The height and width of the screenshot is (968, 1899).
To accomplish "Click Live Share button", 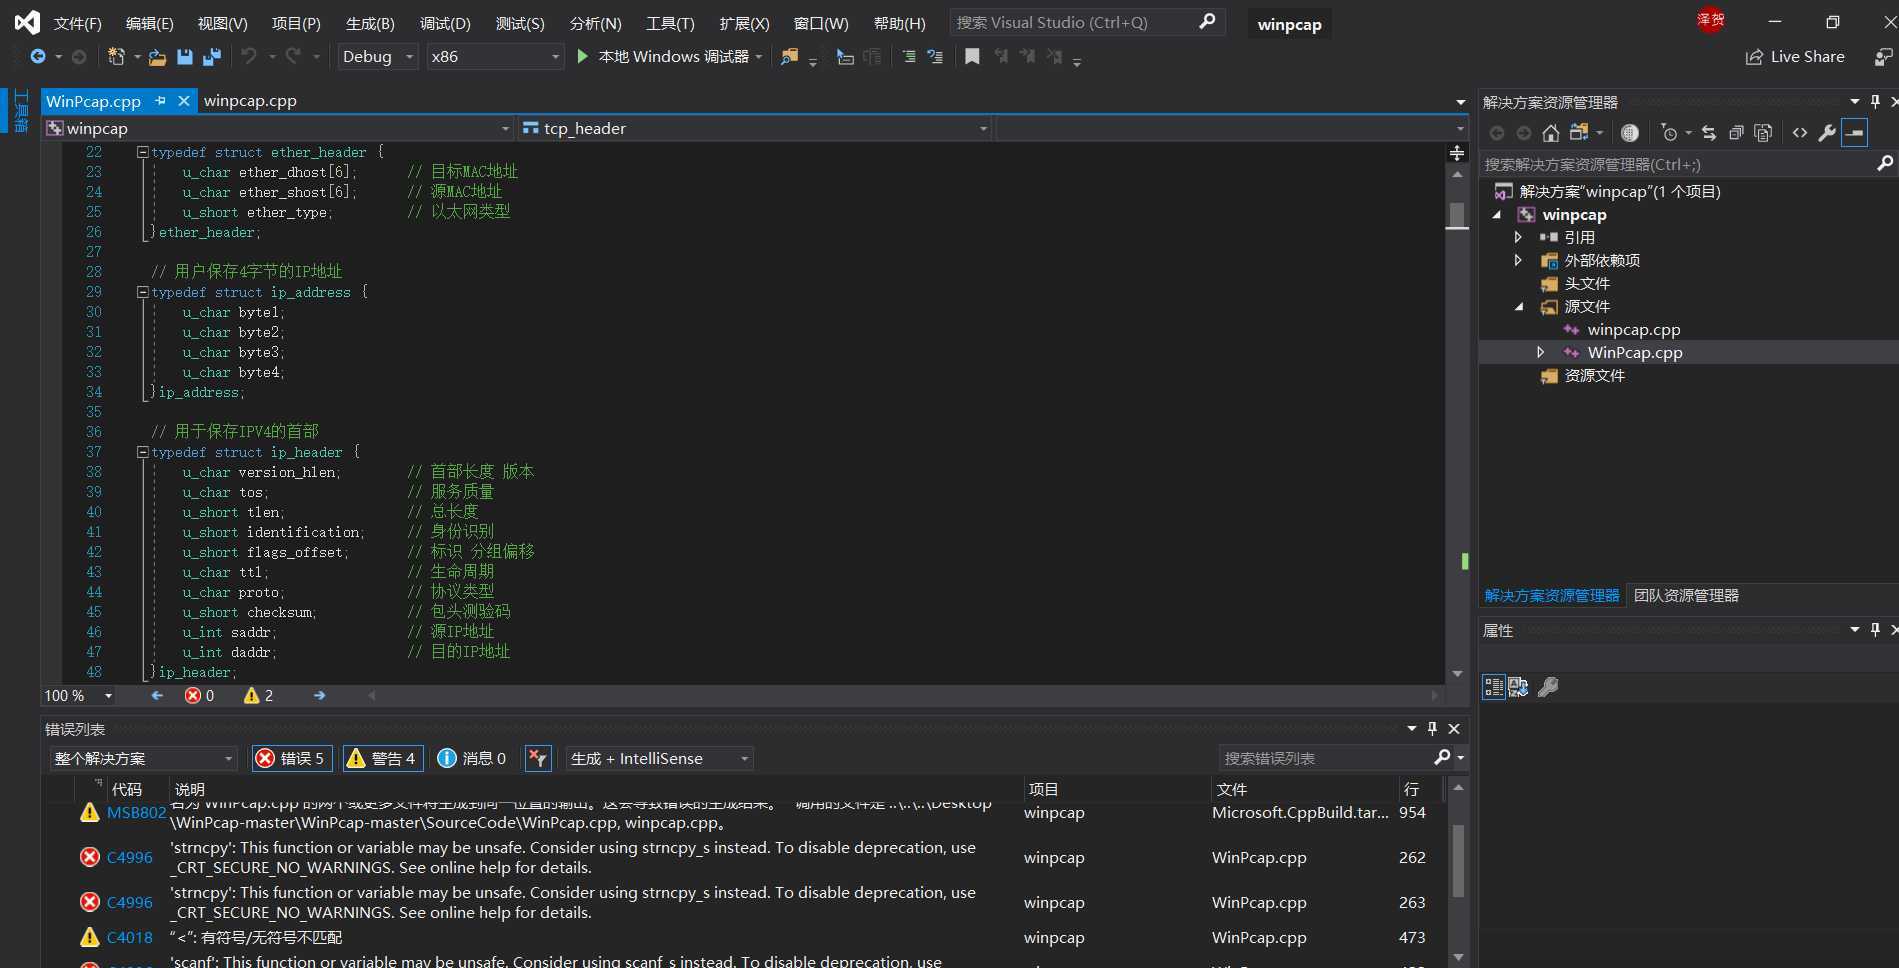I will [x=1795, y=57].
